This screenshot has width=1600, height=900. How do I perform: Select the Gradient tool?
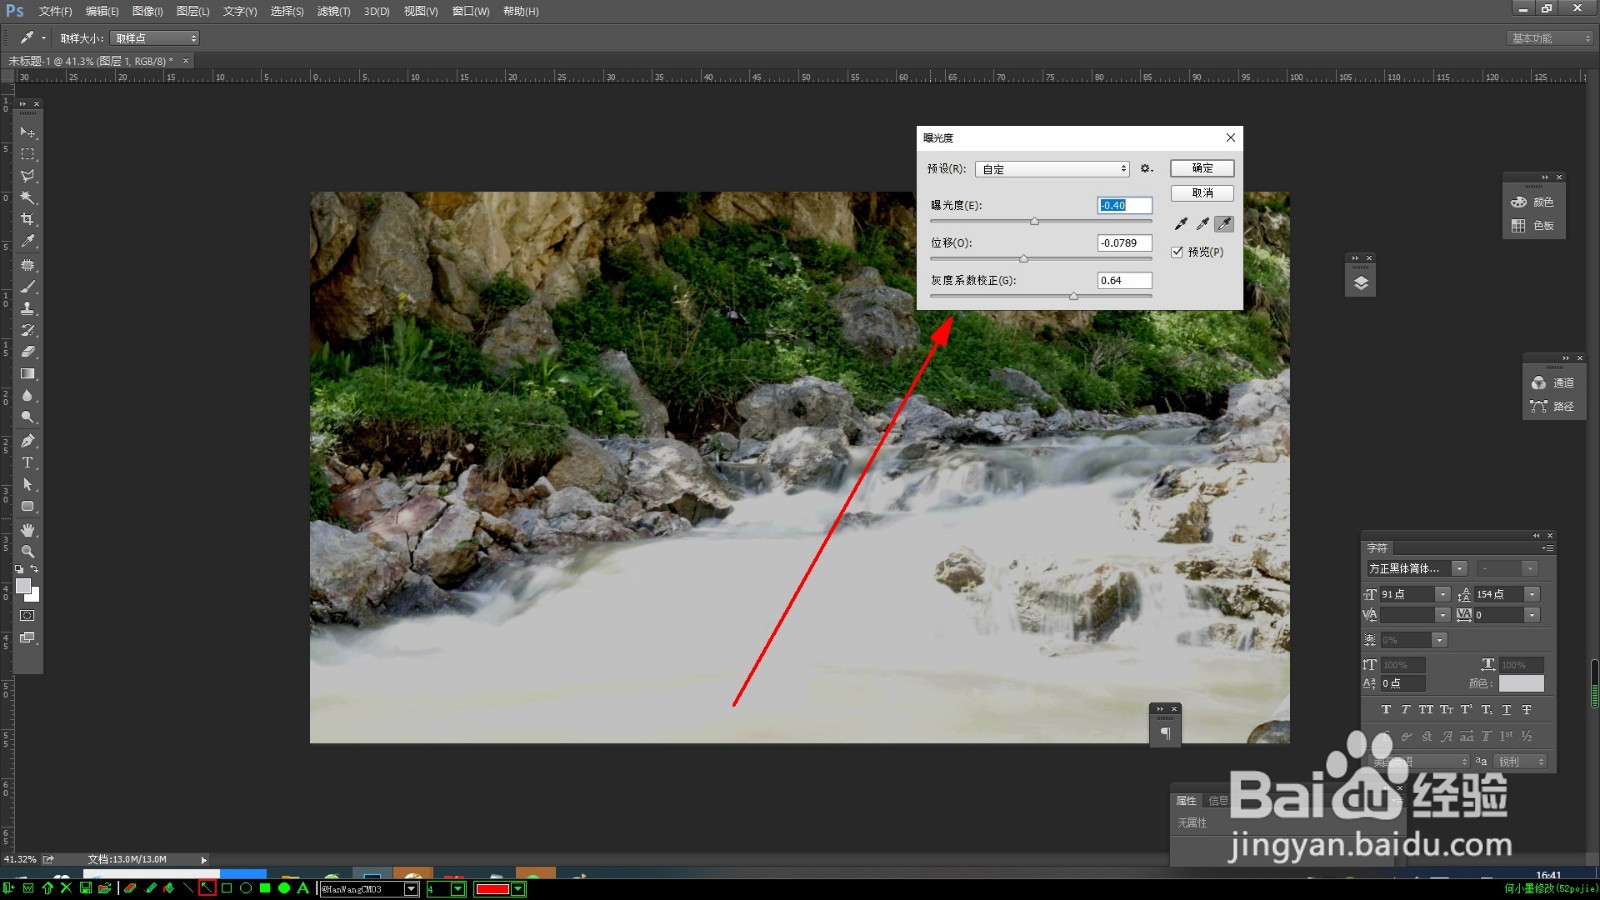tap(28, 374)
